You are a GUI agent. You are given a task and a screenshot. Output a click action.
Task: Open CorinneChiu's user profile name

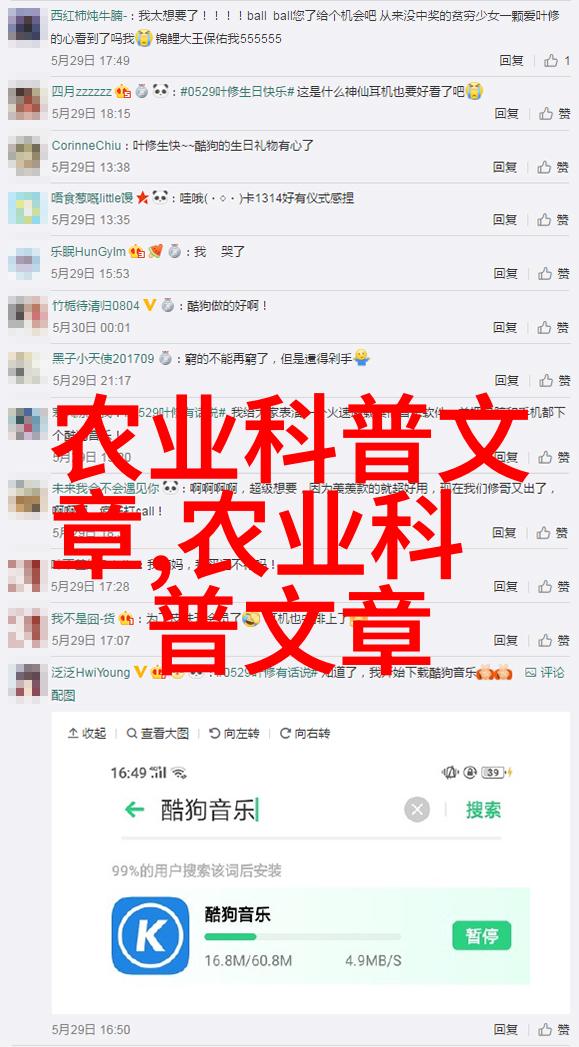(x=87, y=145)
